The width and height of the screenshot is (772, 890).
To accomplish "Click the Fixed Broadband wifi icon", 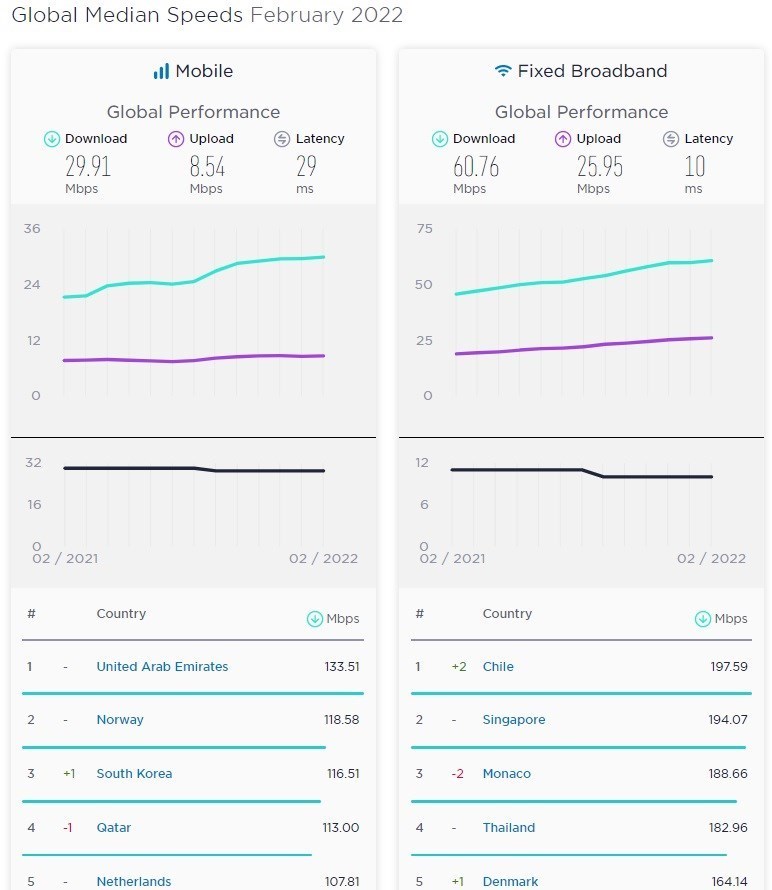I will tap(503, 72).
